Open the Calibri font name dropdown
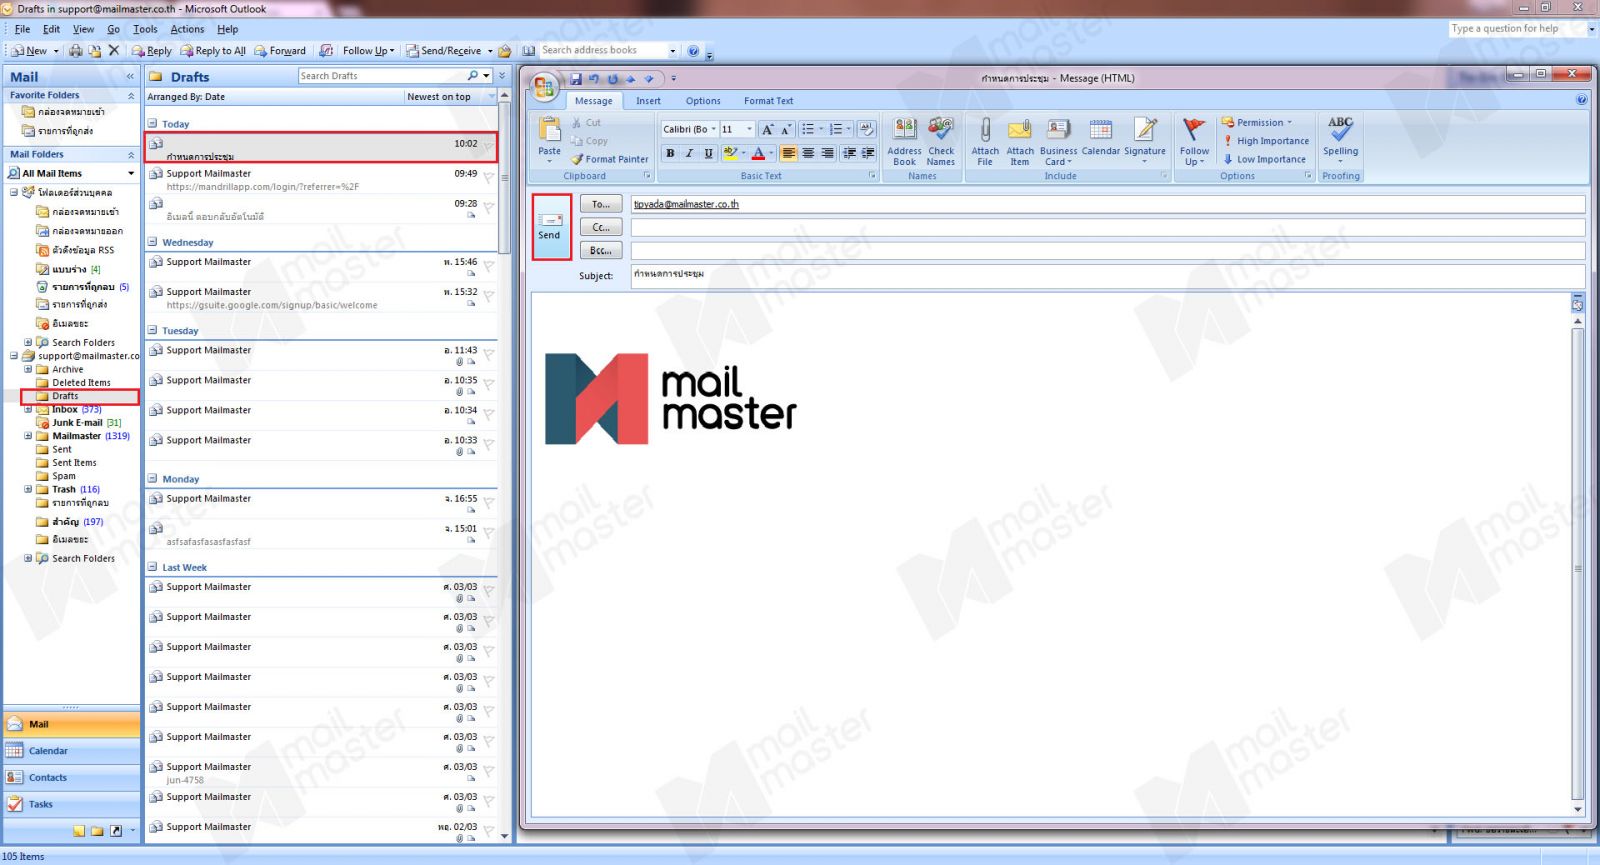The image size is (1600, 865). (713, 129)
